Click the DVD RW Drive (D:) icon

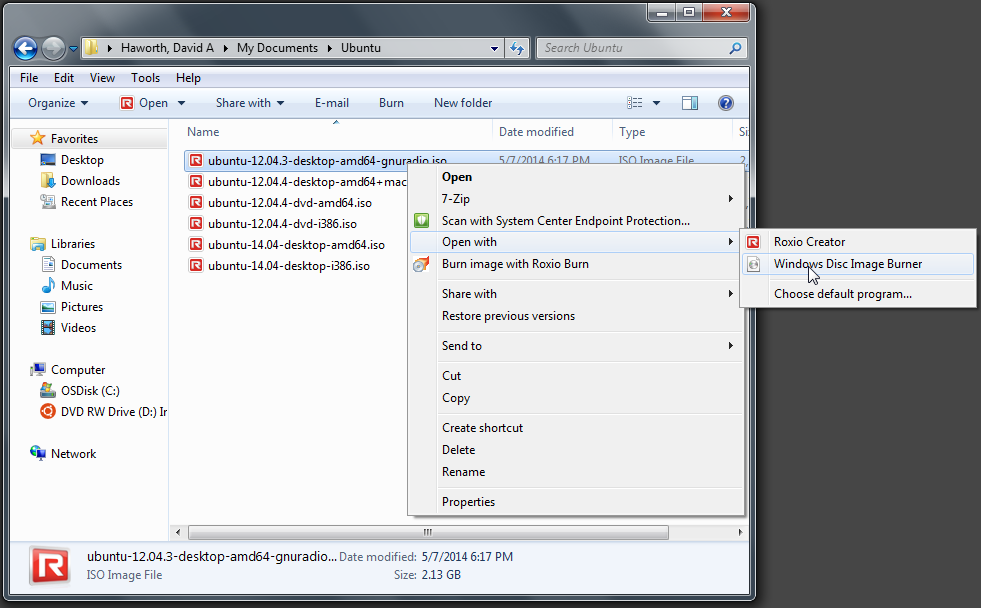pyautogui.click(x=48, y=412)
